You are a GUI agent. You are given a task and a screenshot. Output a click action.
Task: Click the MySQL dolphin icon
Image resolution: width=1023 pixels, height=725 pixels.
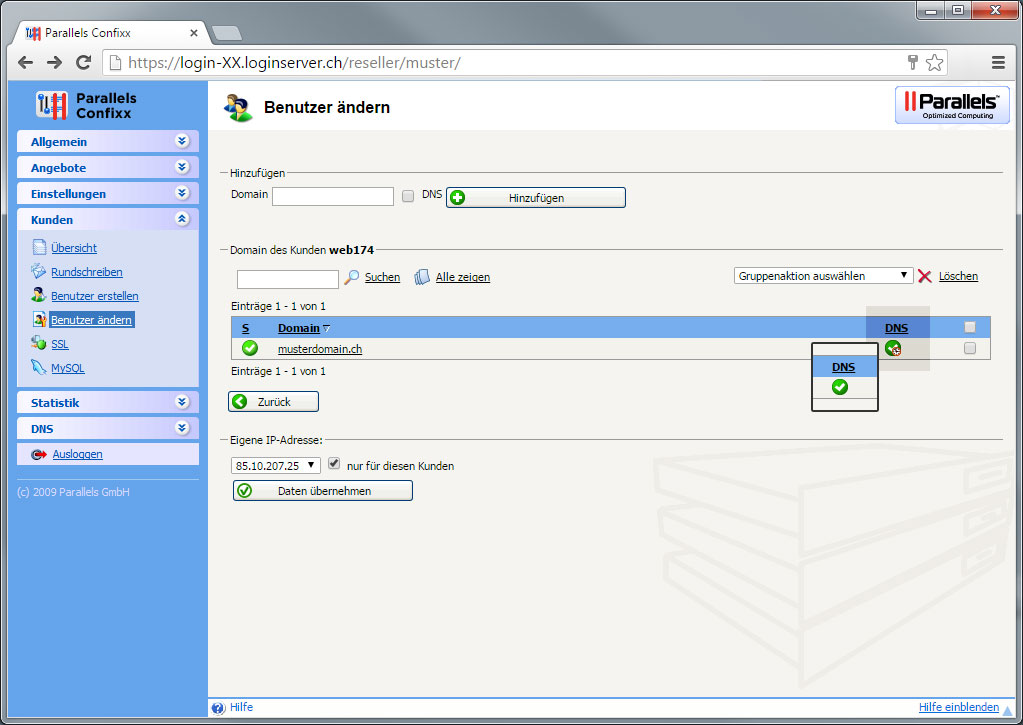tap(38, 367)
